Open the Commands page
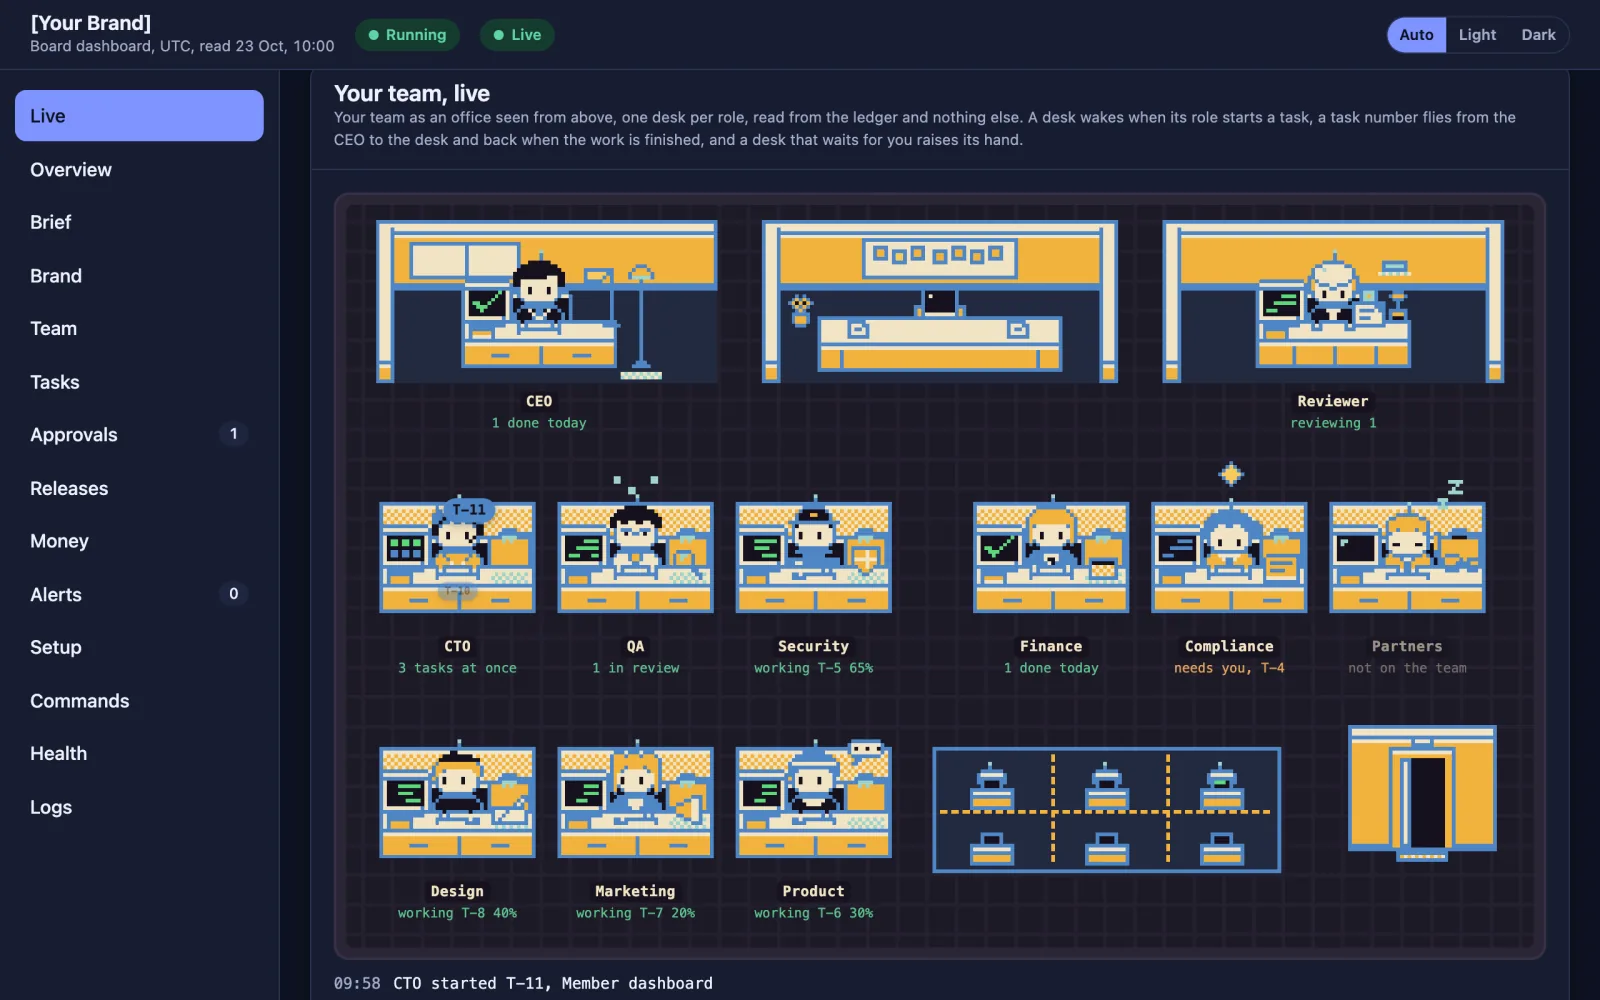The image size is (1600, 1000). [x=139, y=701]
